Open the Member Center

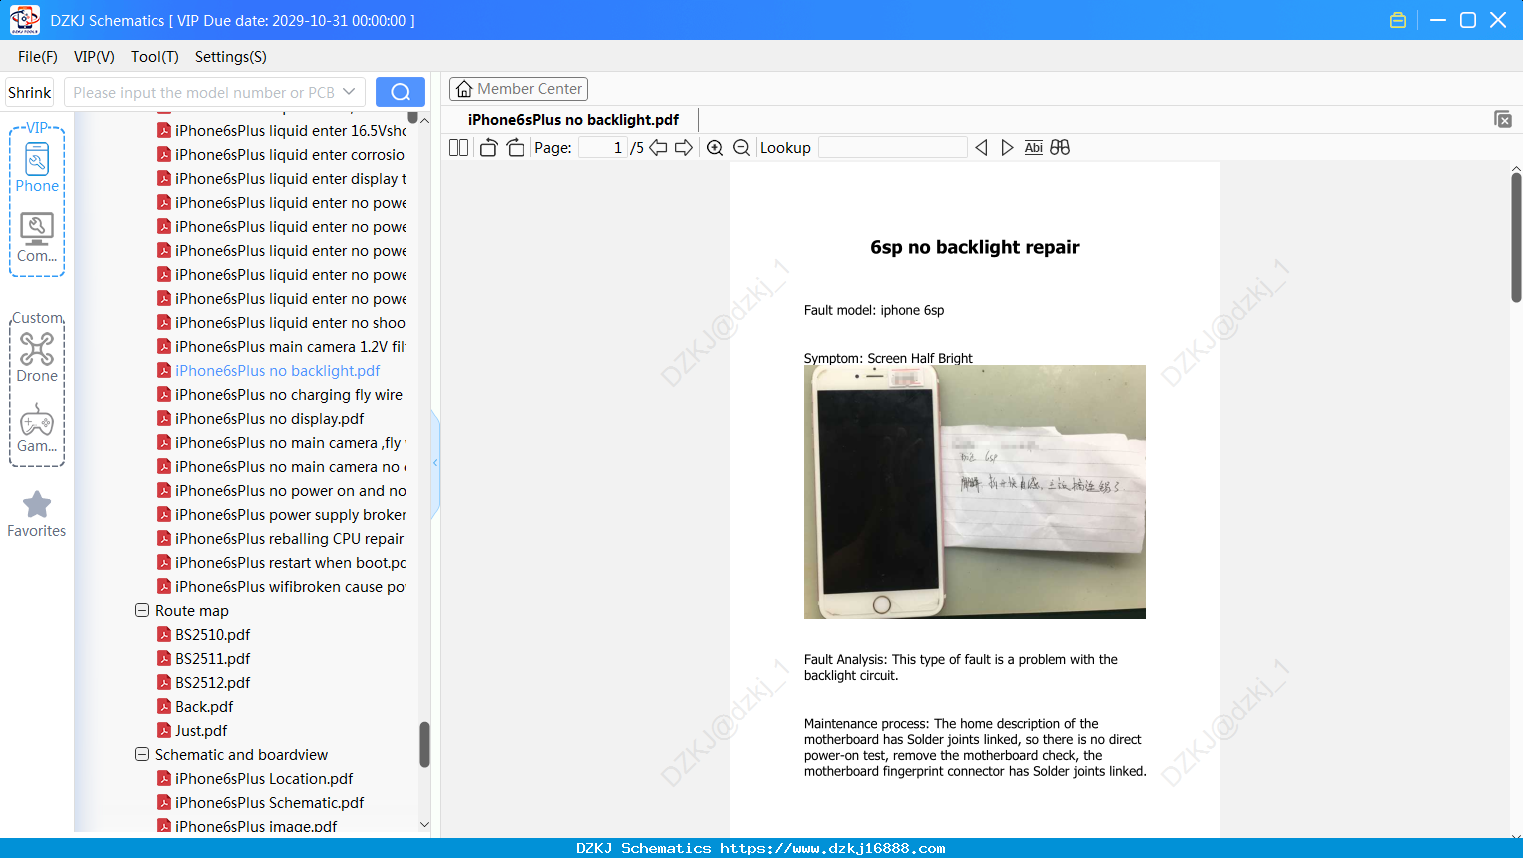518,89
